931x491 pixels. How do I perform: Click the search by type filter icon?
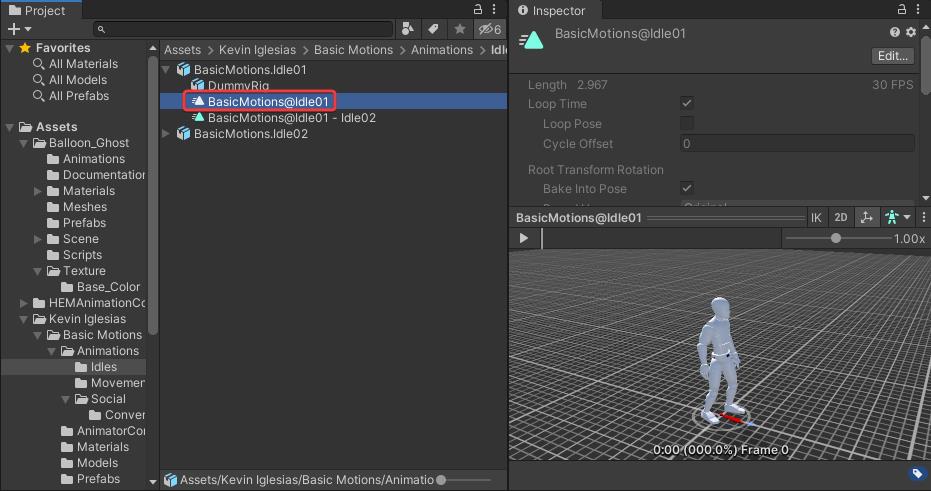pos(408,29)
